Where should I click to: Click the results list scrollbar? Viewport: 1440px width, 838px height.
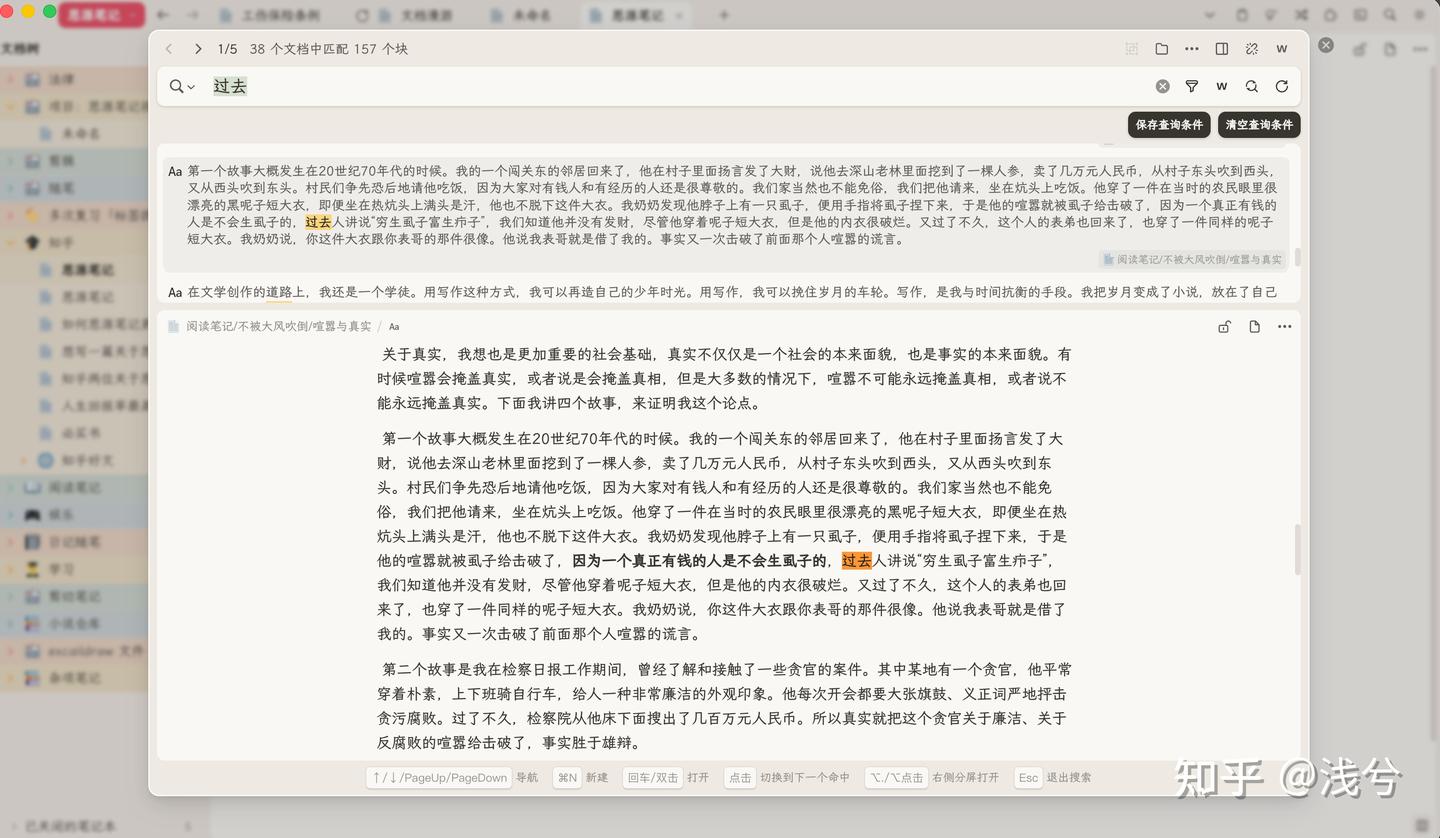1298,257
